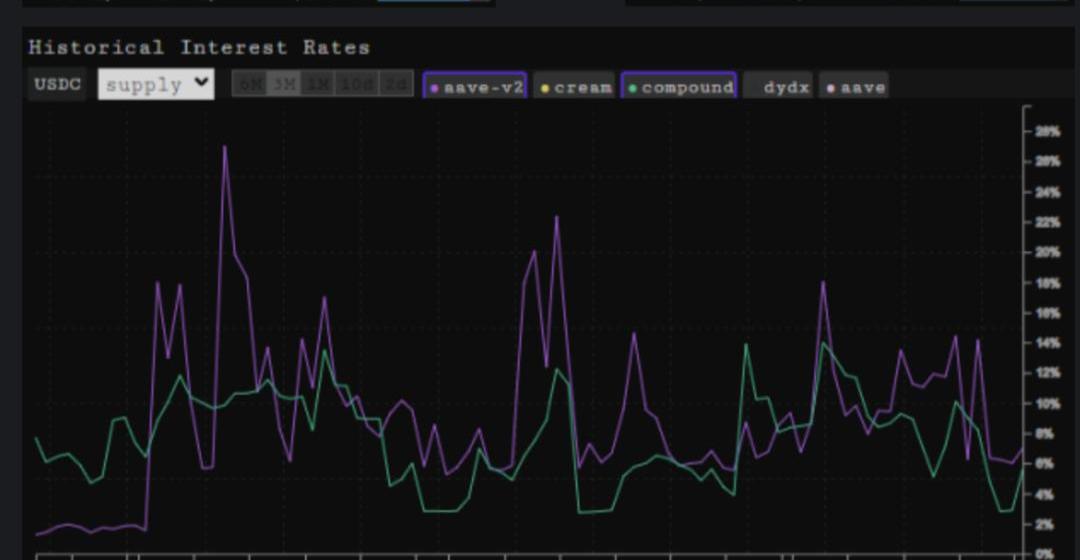The width and height of the screenshot is (1080, 560).
Task: Click the tallest purple peak on the chart
Action: point(224,147)
